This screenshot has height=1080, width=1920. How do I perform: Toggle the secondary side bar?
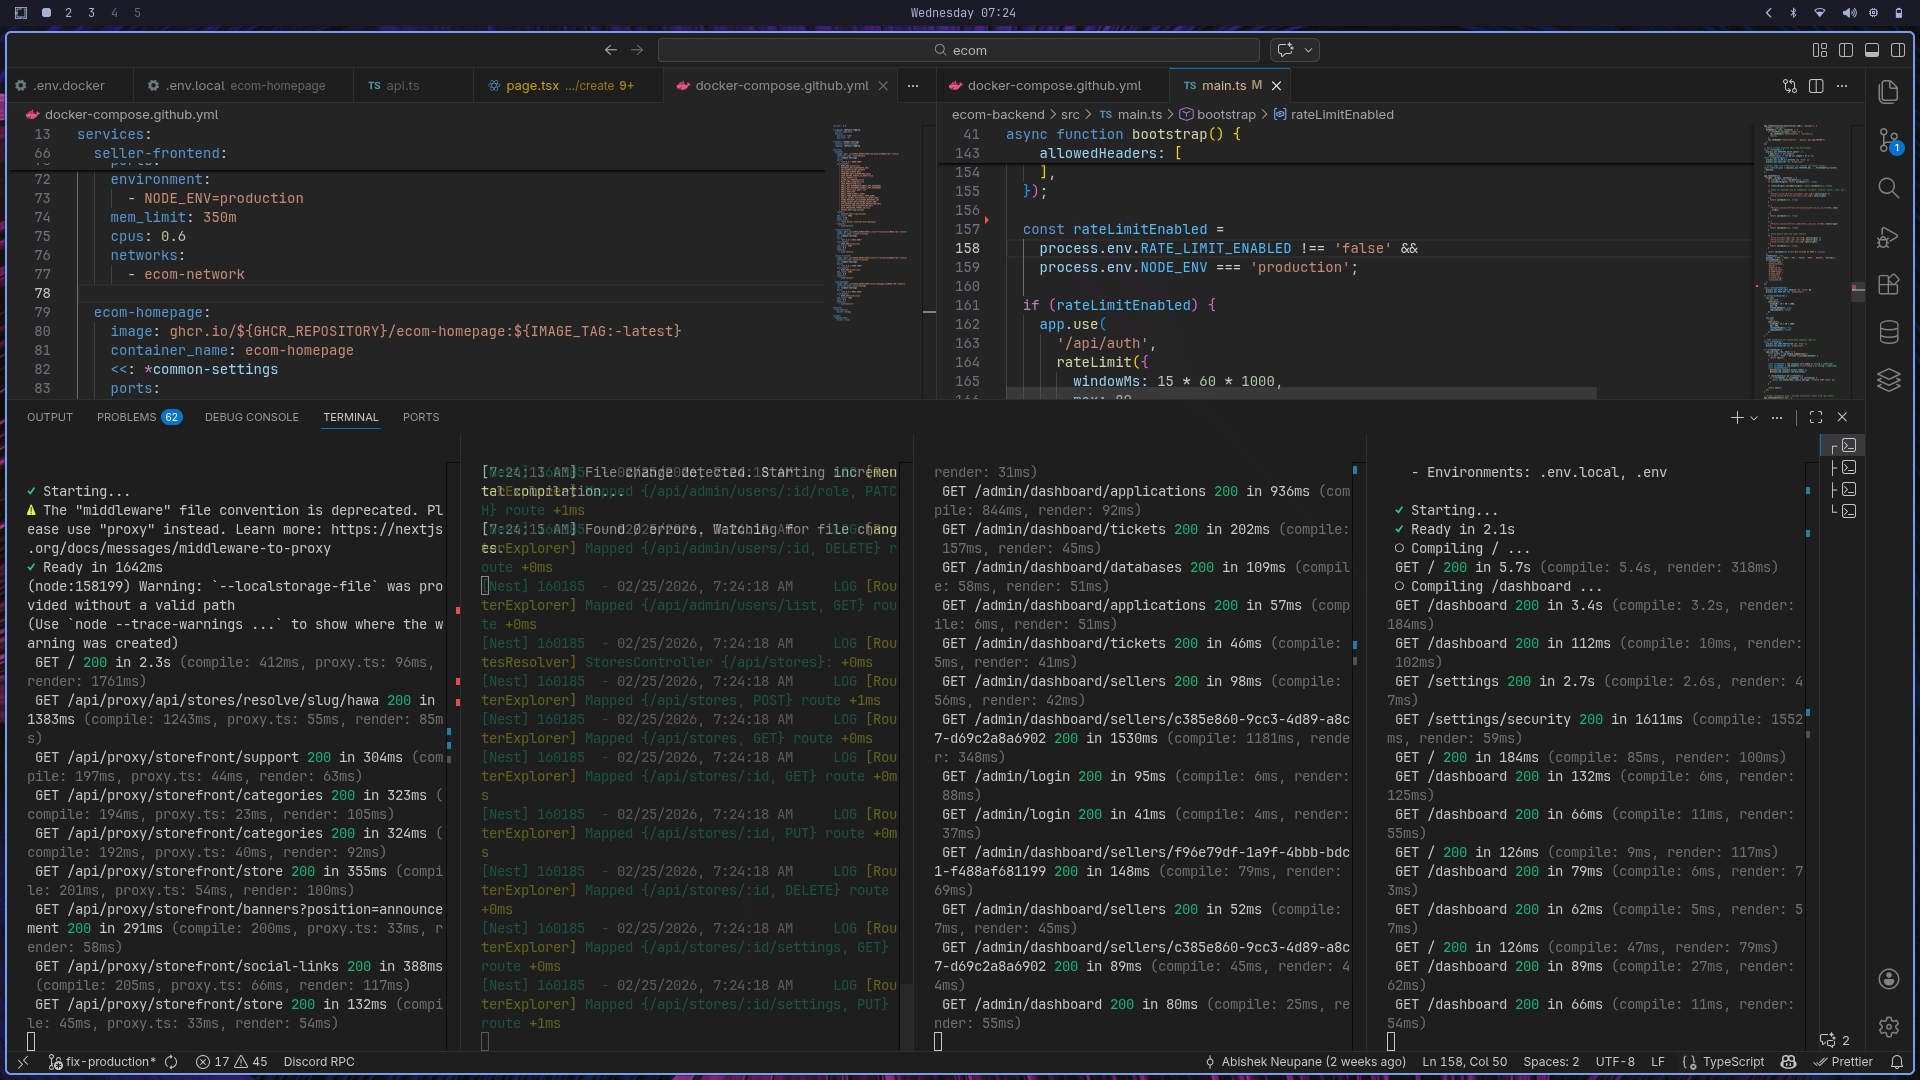click(1898, 50)
